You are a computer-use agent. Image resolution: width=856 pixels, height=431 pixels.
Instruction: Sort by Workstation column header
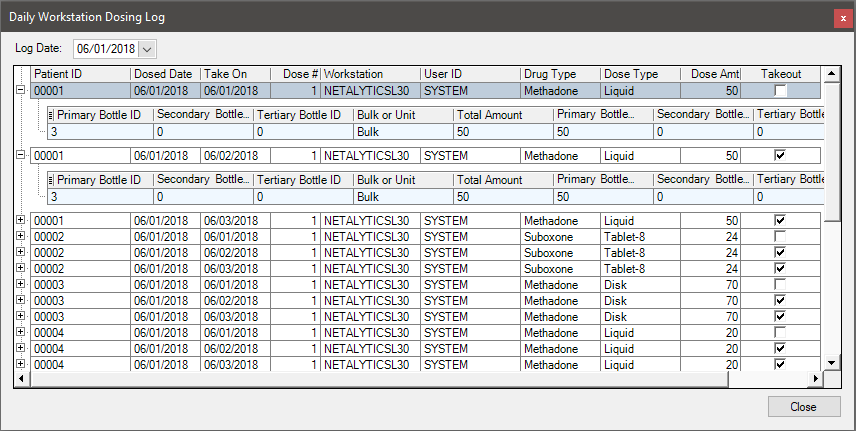coord(371,74)
